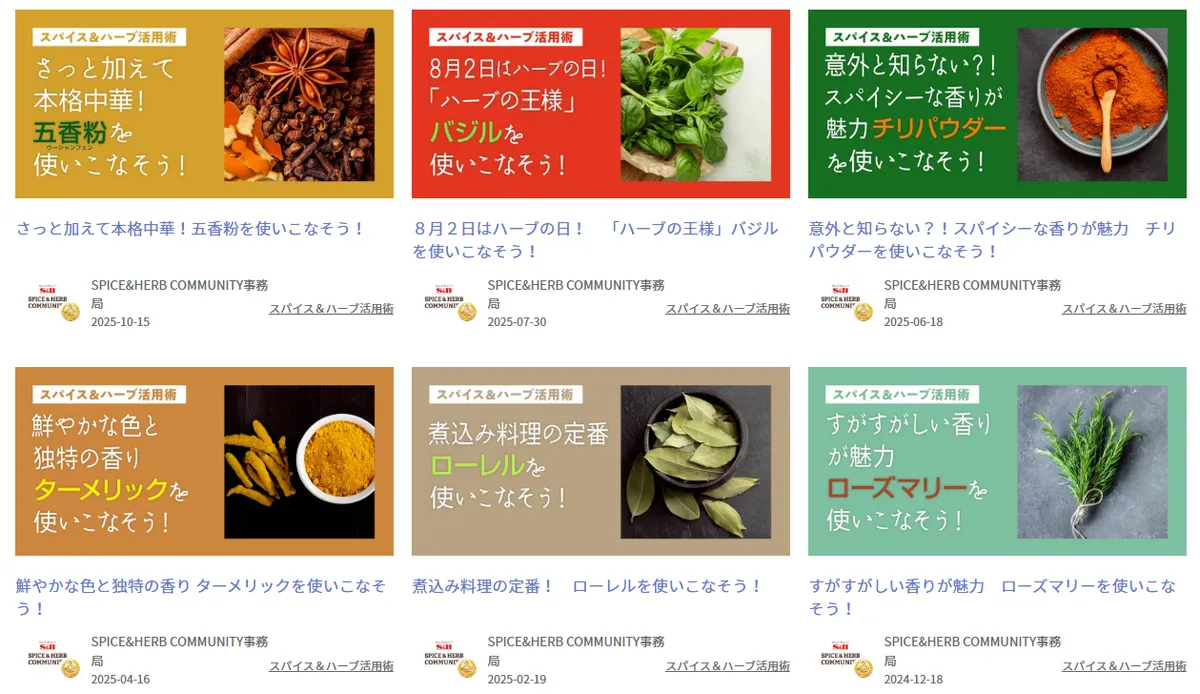Screen dimensions: 1200x694
Task: Open the 五香粉を使いこなそう title link
Action: pos(191,228)
